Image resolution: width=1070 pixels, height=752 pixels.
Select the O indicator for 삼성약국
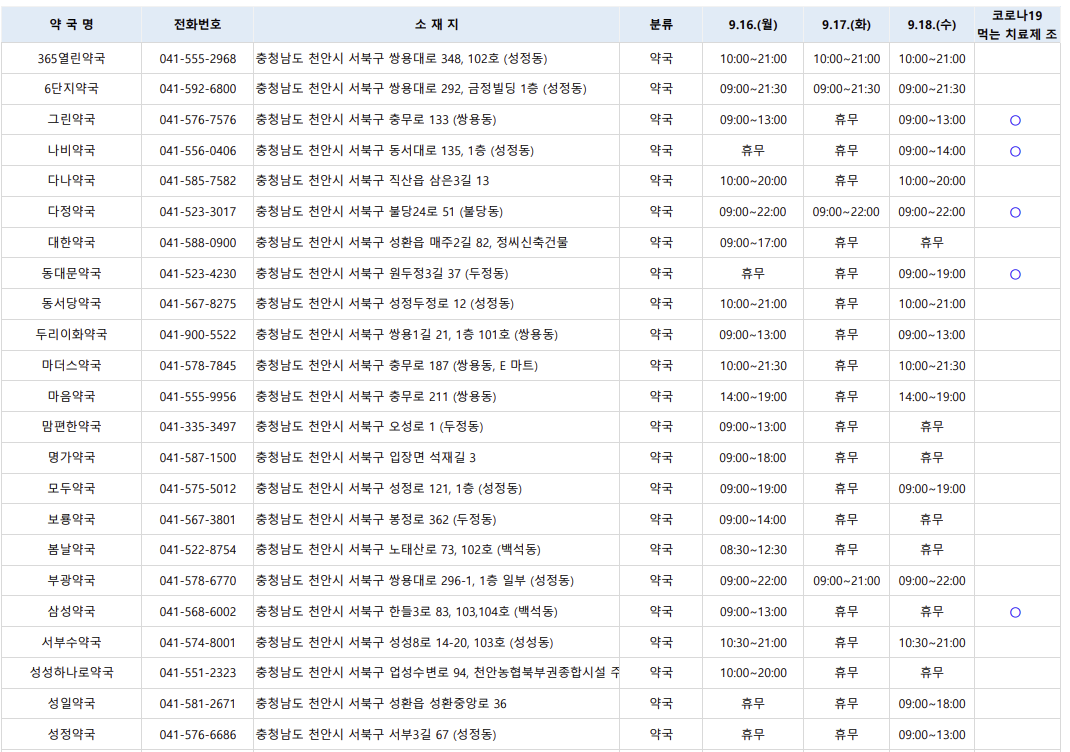(x=1015, y=611)
